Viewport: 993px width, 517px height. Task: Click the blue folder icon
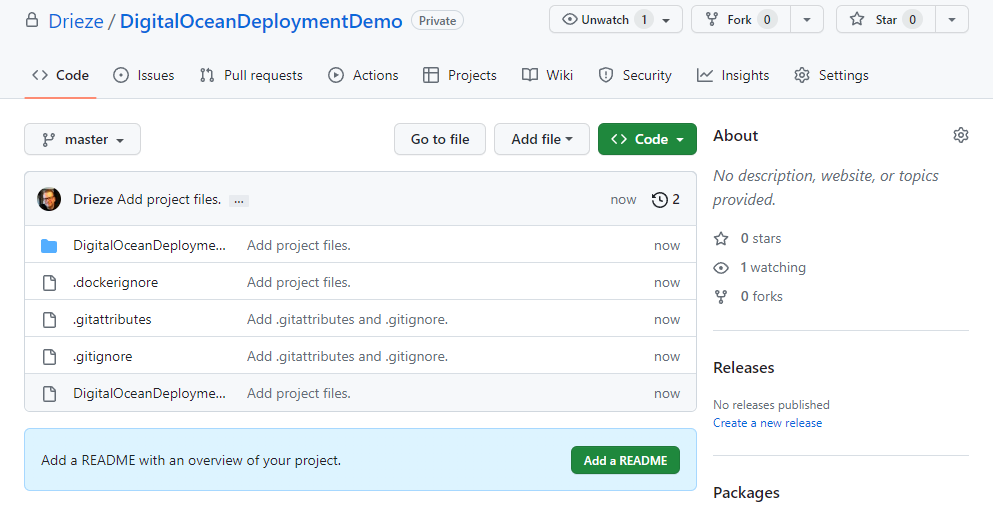click(49, 246)
